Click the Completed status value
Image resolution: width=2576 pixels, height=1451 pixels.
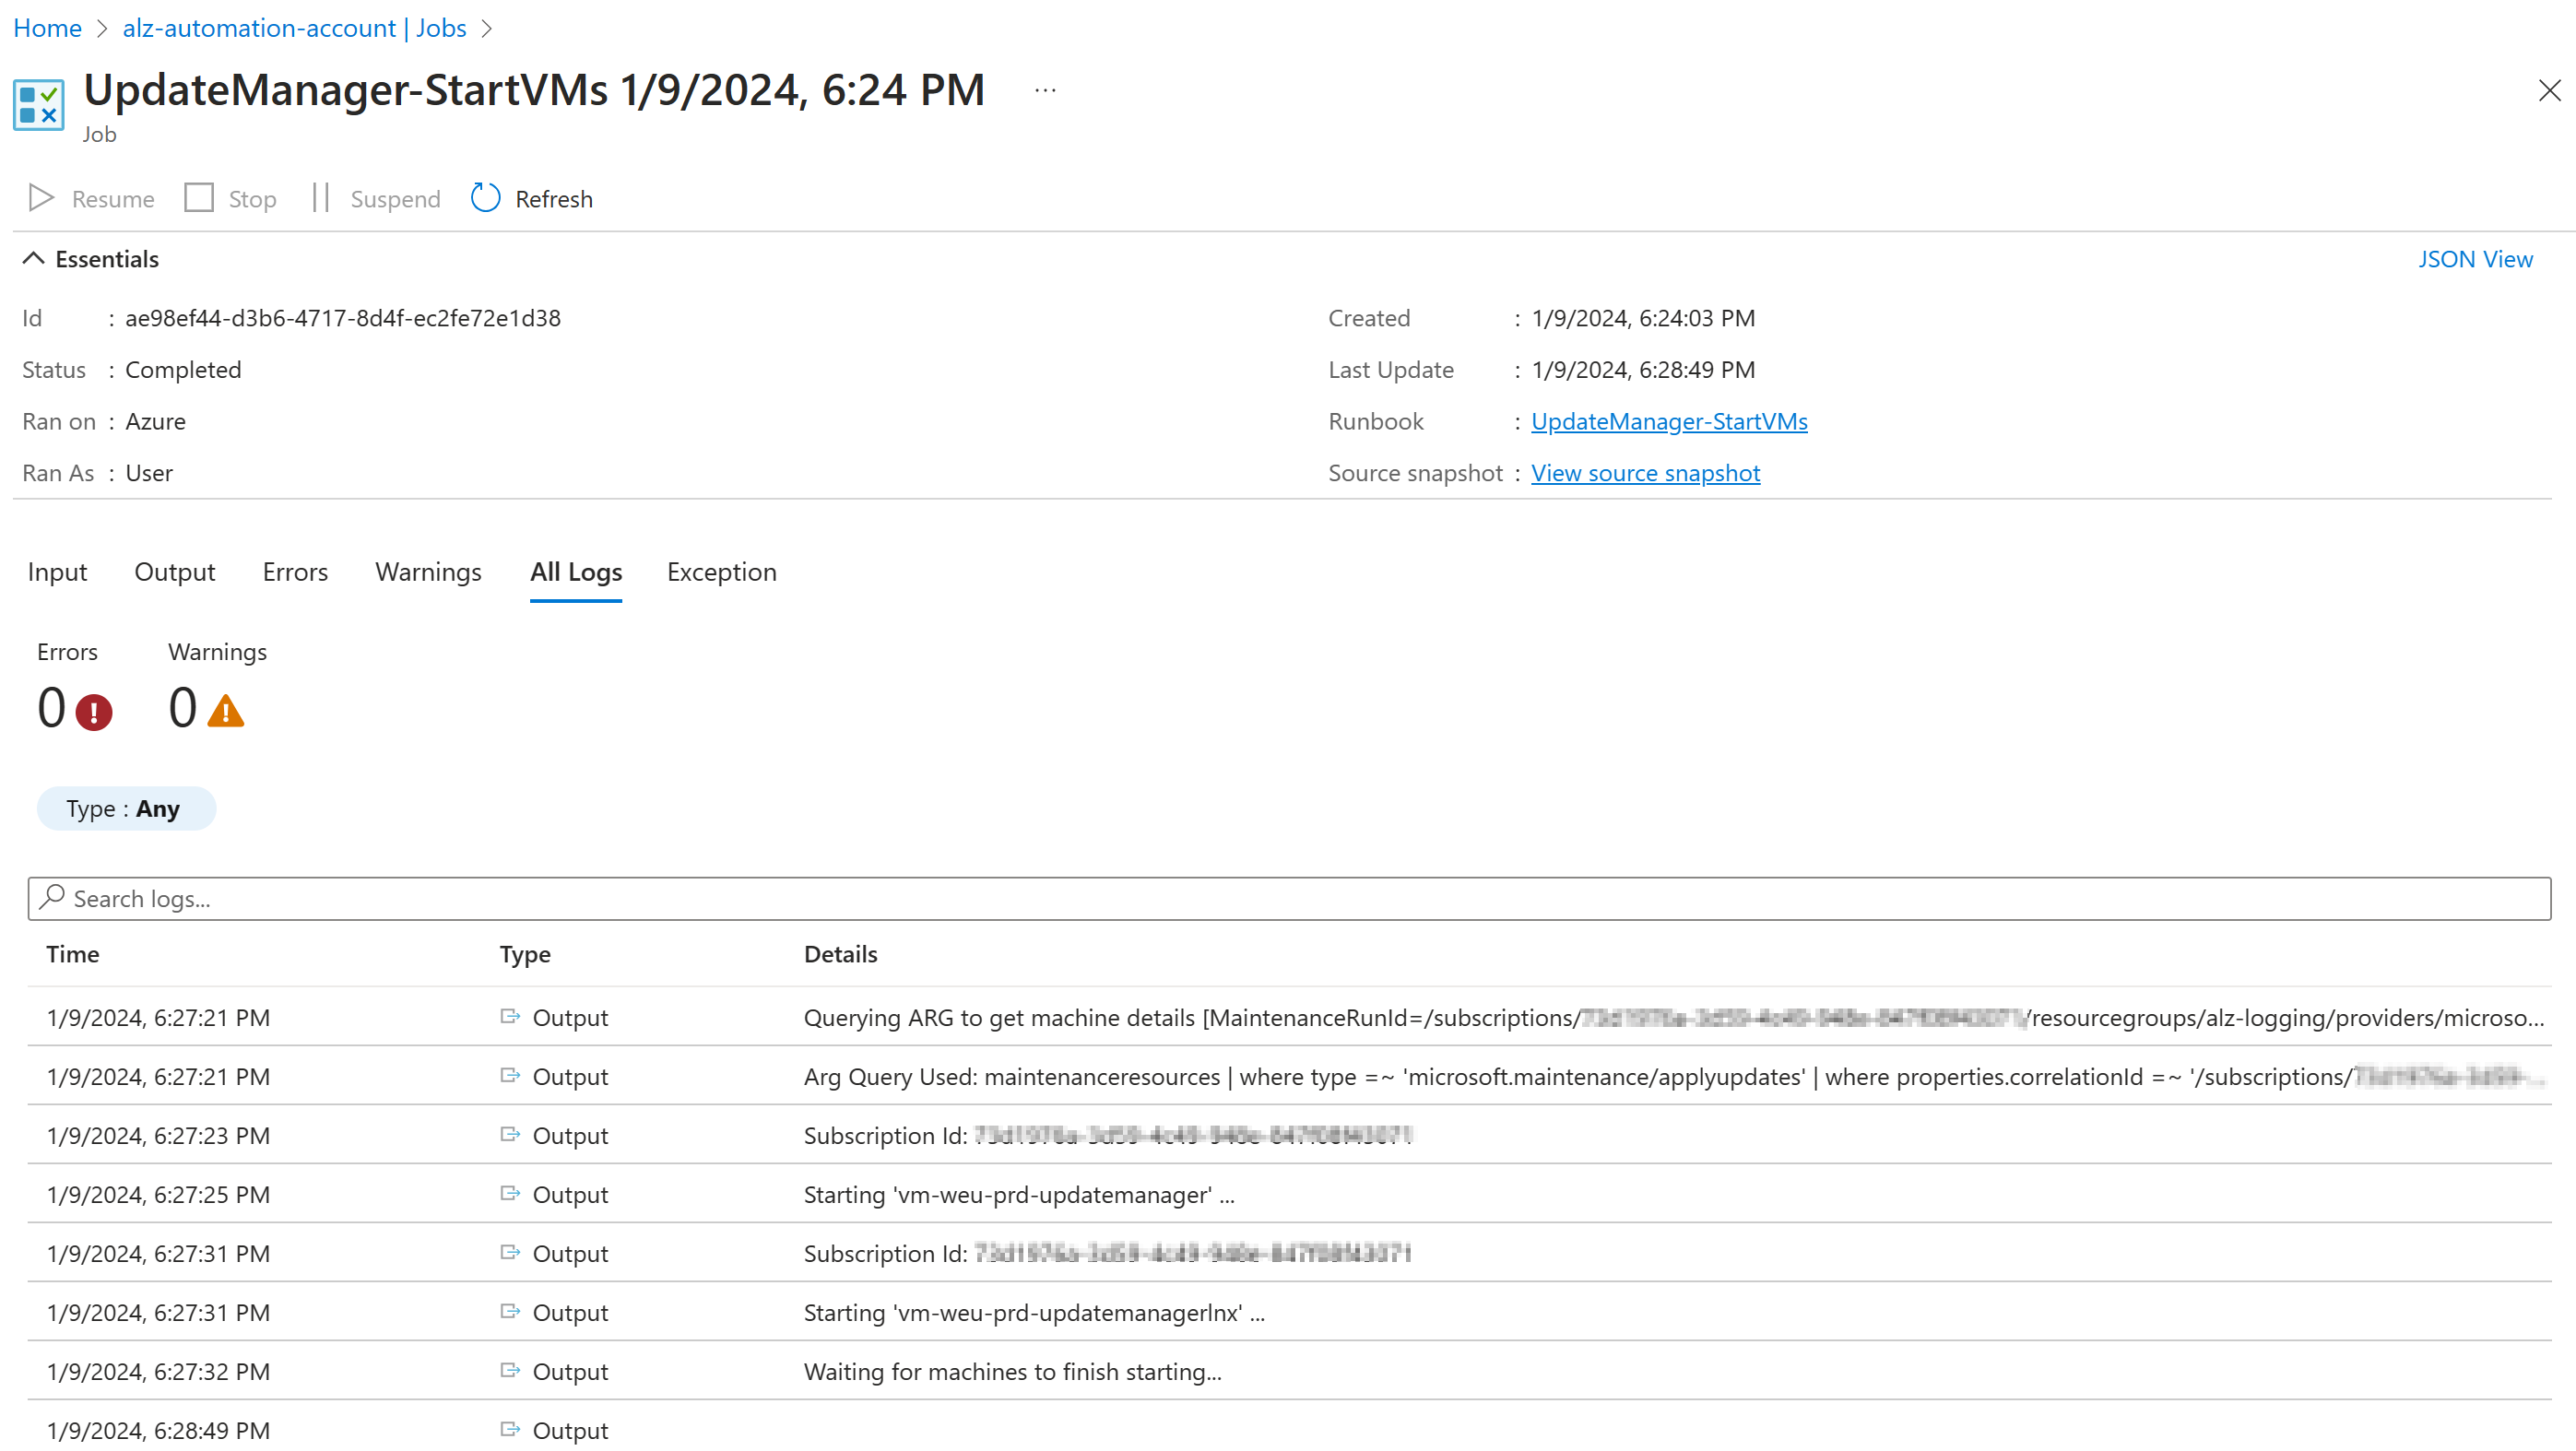(183, 370)
